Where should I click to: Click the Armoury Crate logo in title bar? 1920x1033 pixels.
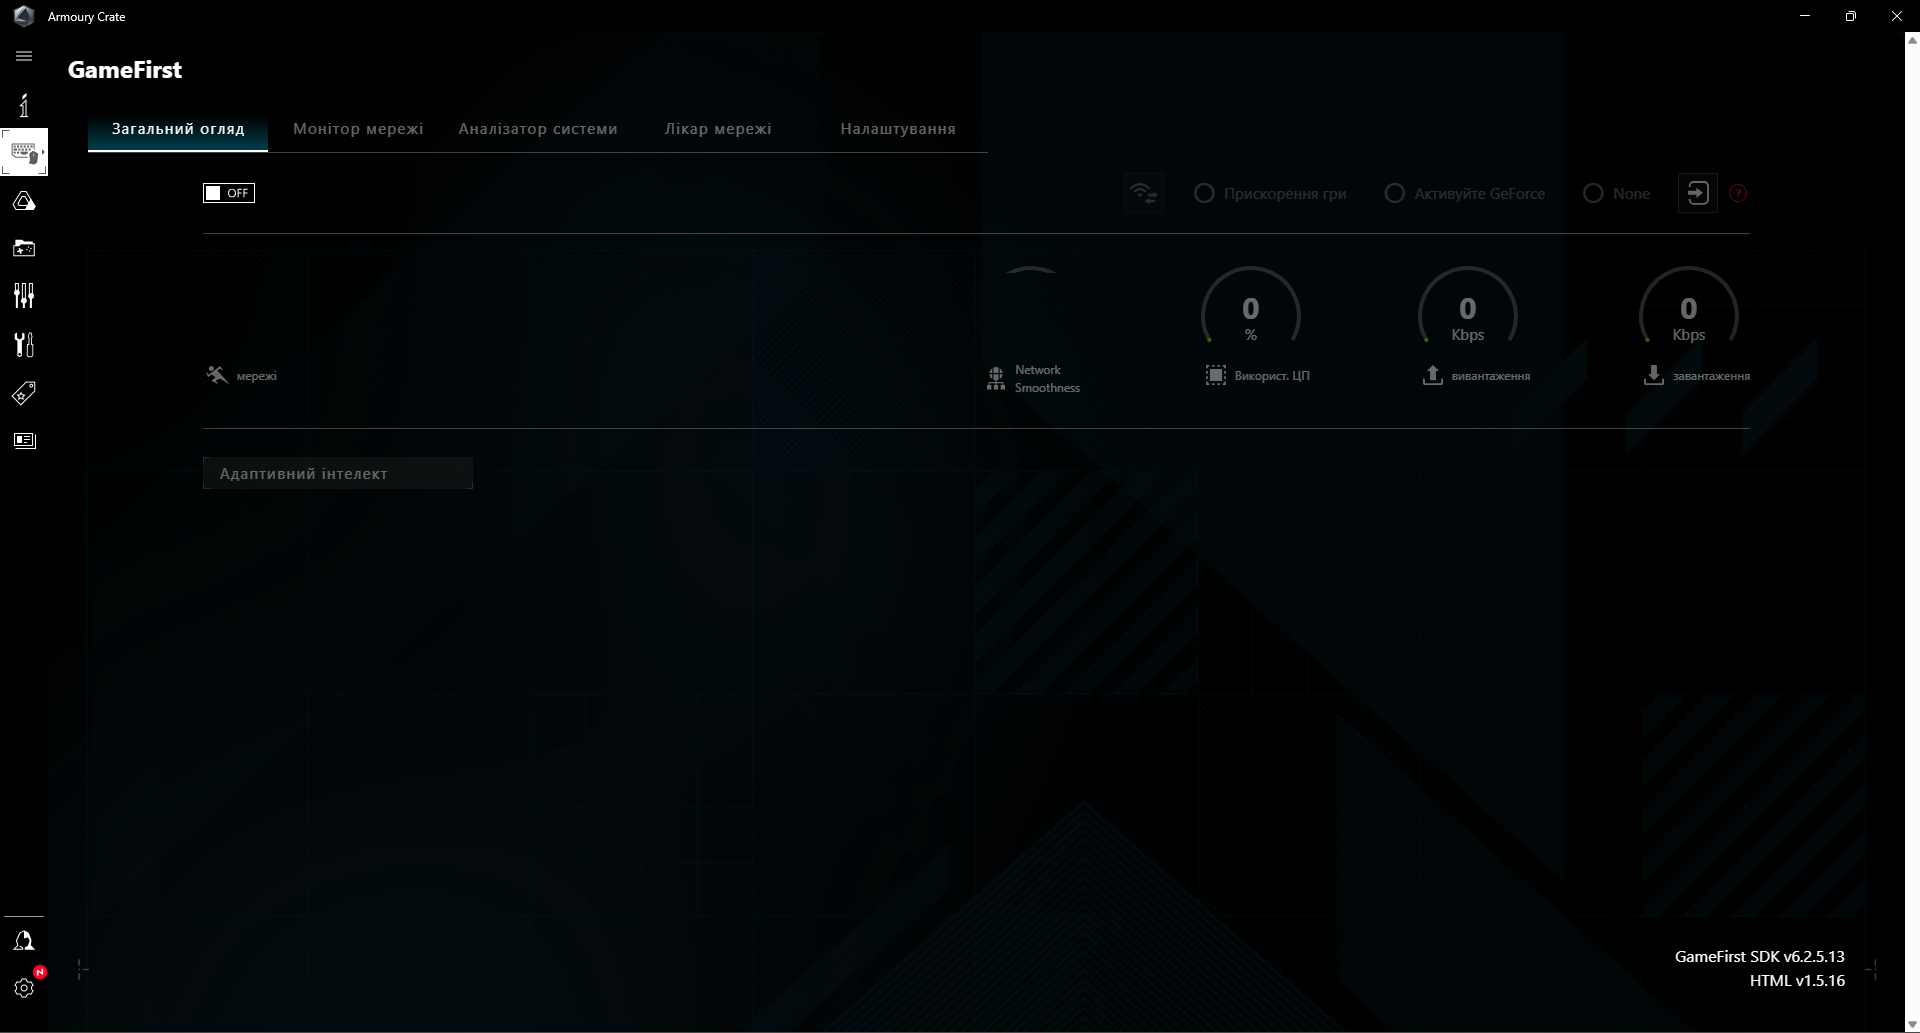tap(24, 16)
